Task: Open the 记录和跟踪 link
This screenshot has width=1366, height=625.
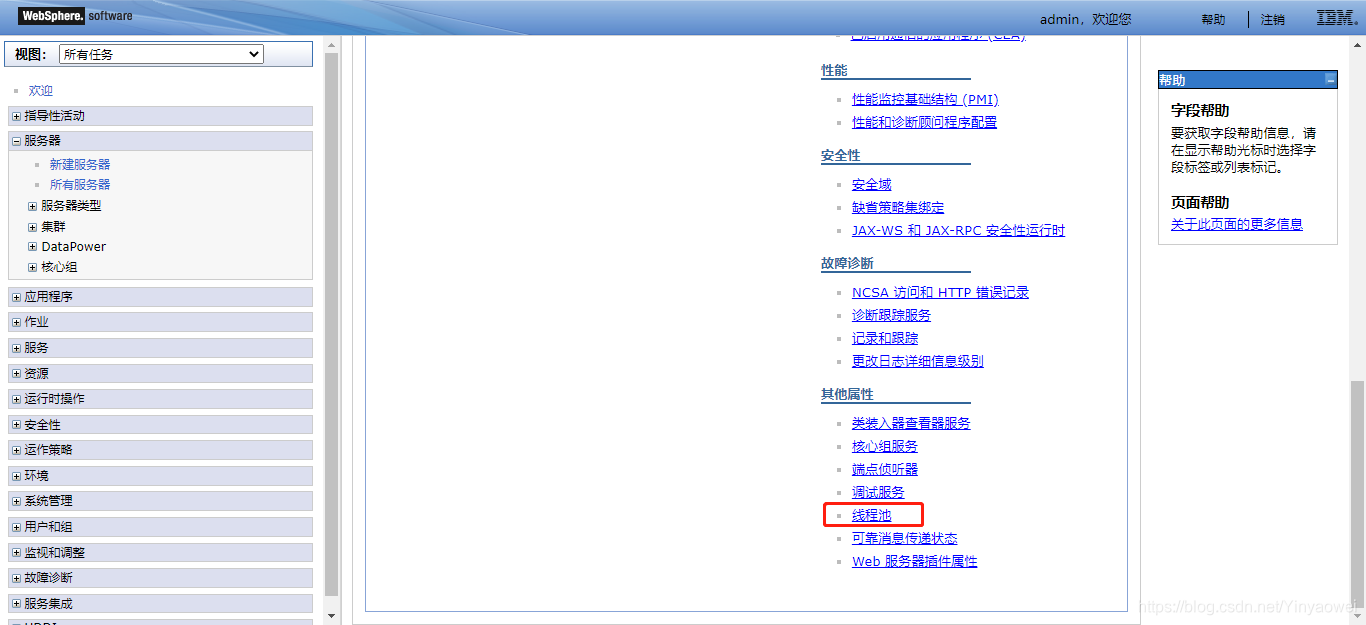Action: (x=885, y=338)
